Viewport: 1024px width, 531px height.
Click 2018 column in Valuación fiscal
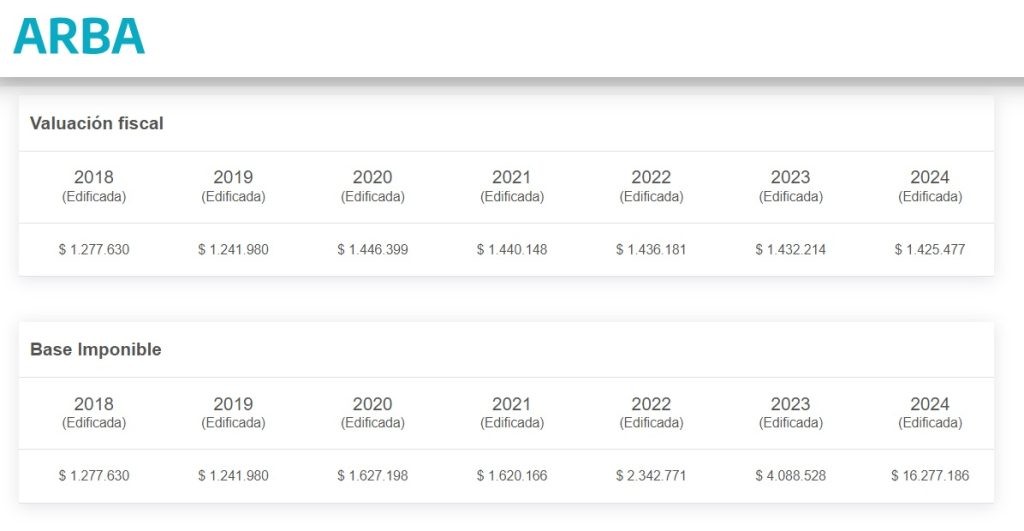pos(93,185)
